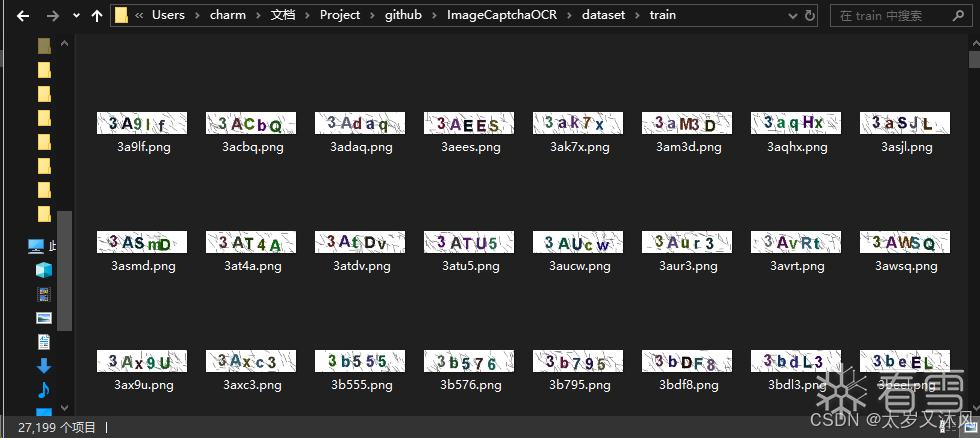
Task: Expand the chevron after Project
Action: [x=372, y=16]
